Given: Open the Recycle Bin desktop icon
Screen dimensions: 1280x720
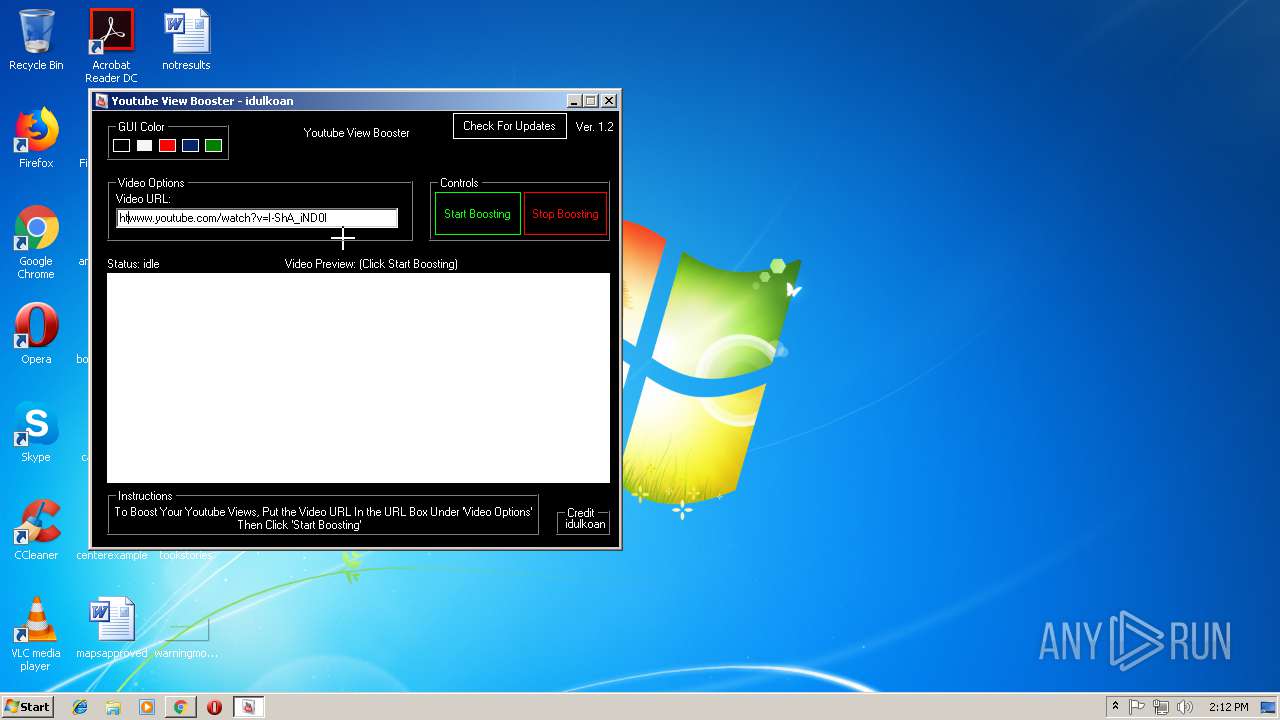Looking at the screenshot, I should point(36,40).
